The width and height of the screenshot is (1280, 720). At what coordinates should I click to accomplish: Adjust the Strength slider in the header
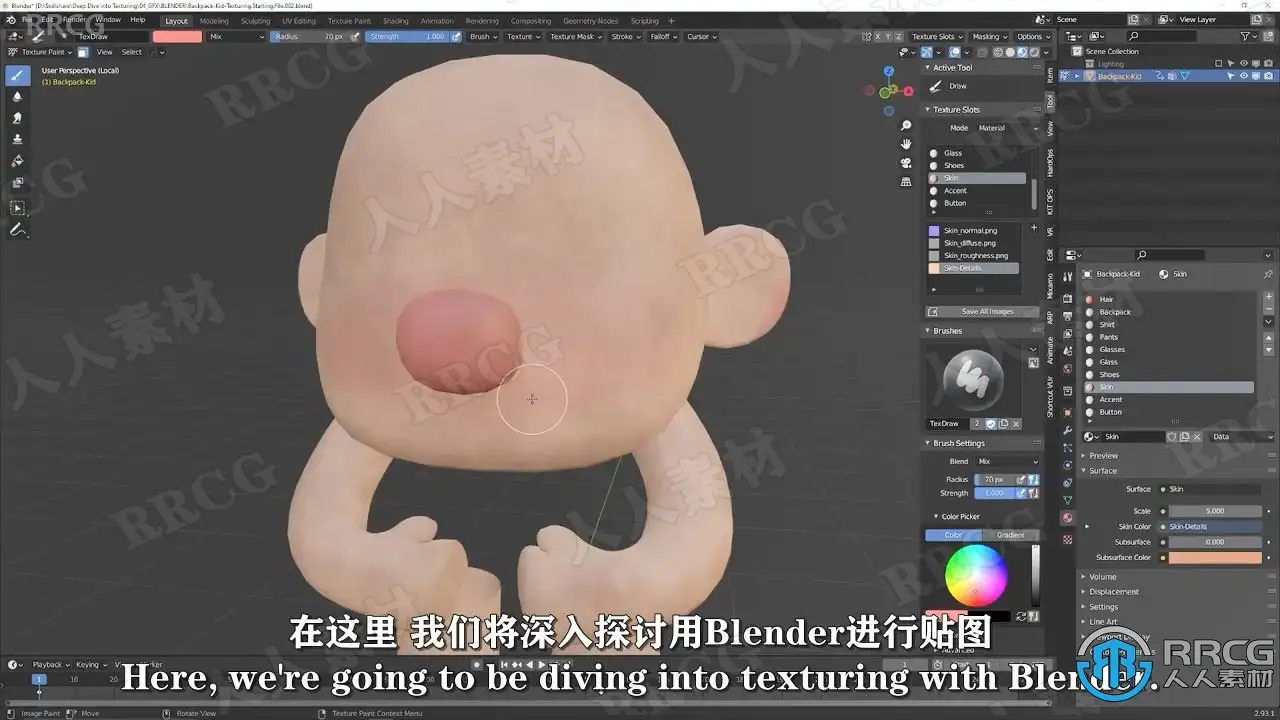407,37
